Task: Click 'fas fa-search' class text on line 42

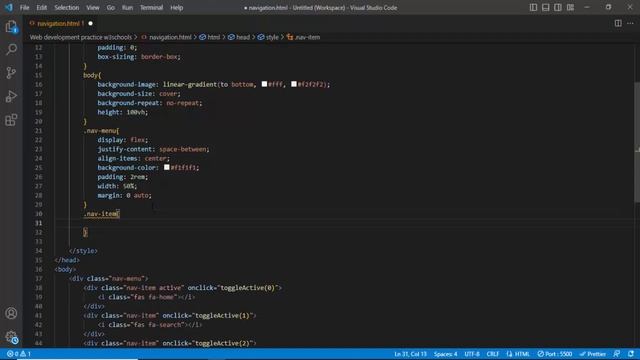Action: pos(157,325)
